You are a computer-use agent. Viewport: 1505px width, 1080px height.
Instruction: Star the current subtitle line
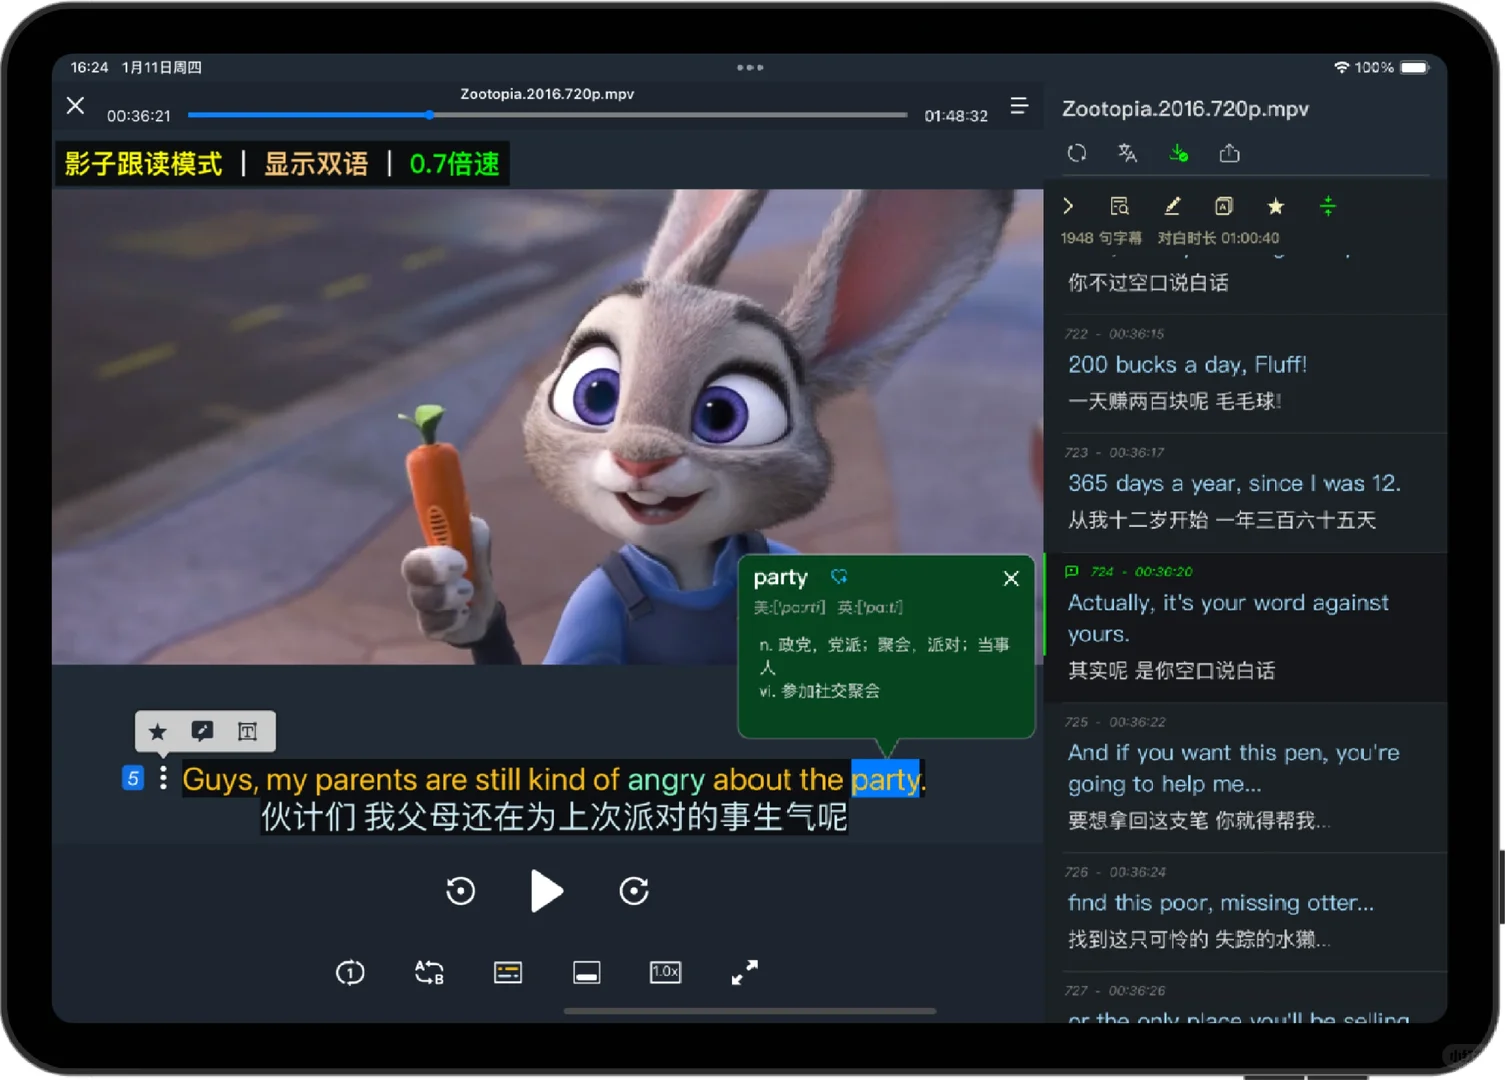(158, 731)
